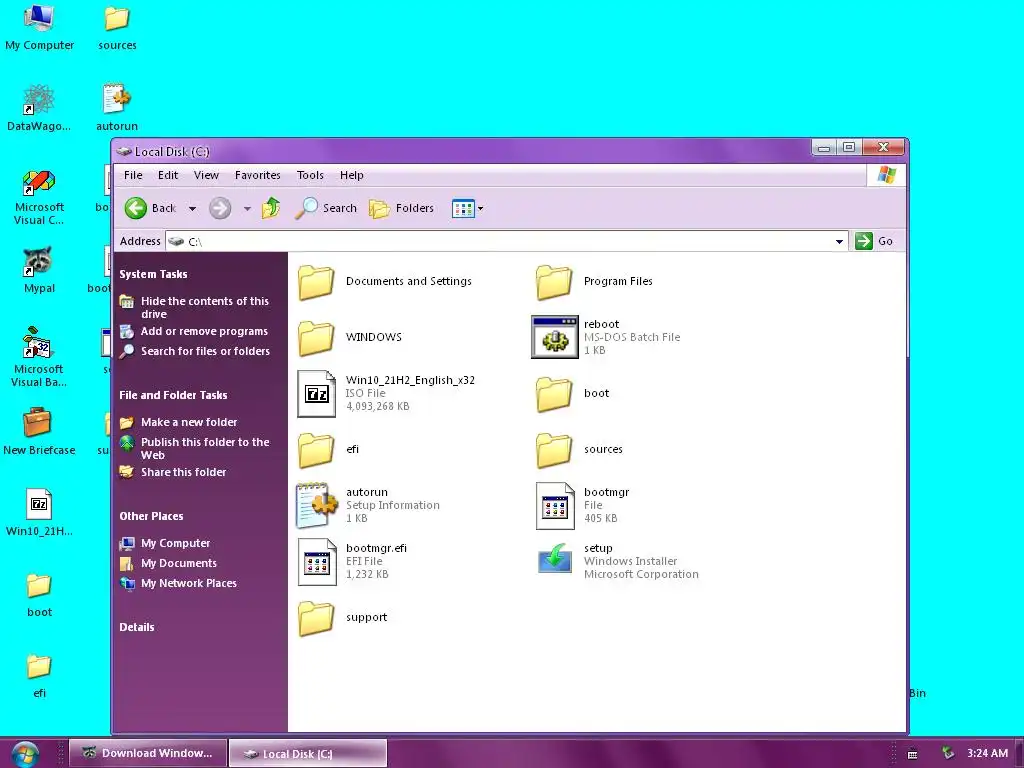1024x768 pixels.
Task: Open the Favorites menu
Action: click(258, 175)
